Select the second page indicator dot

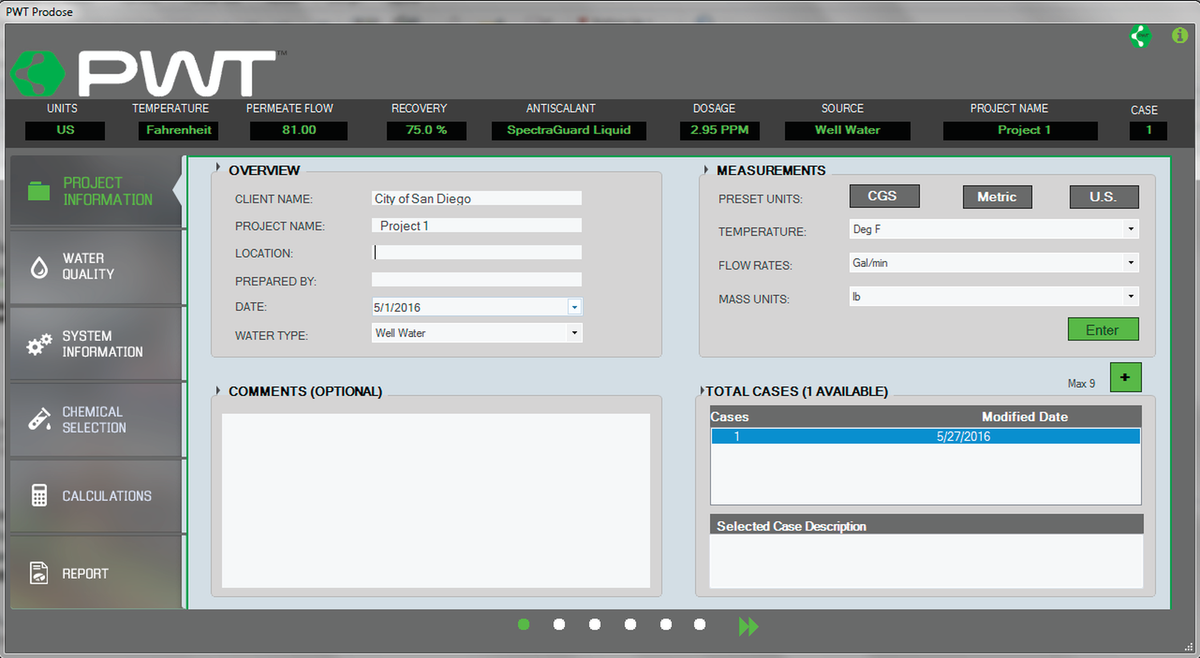tap(559, 624)
